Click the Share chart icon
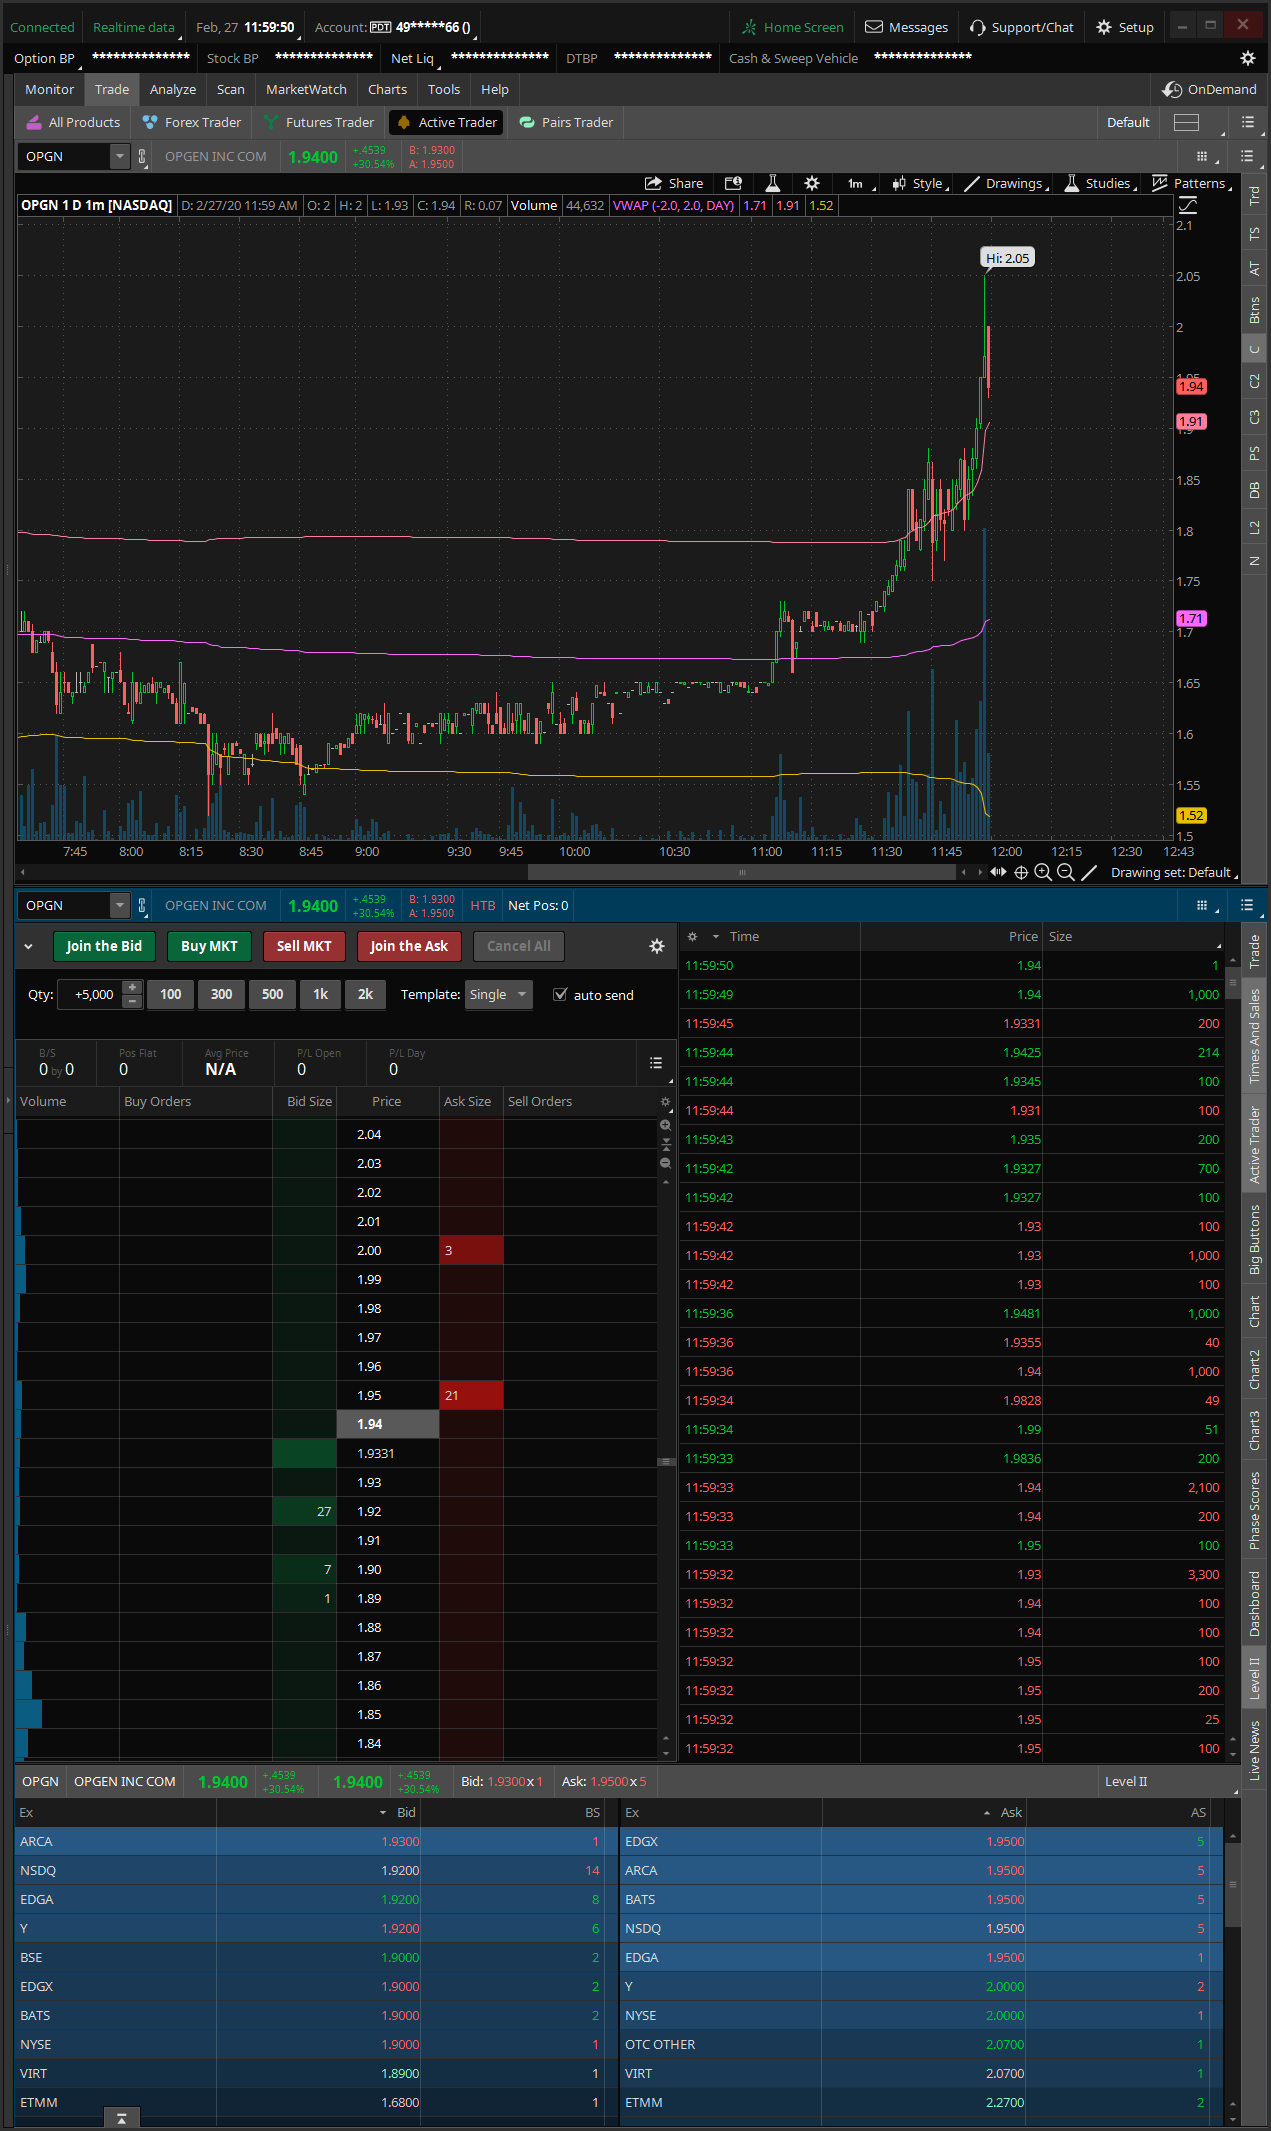1271x2131 pixels. pos(674,183)
